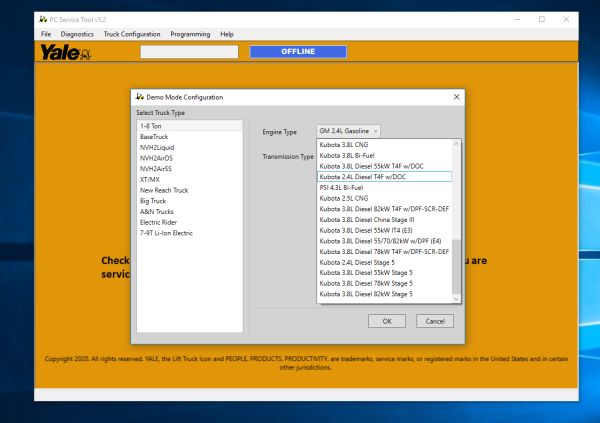Screen dimensions: 600x423
Task: Open the Diagnostics menu
Action: coord(77,34)
